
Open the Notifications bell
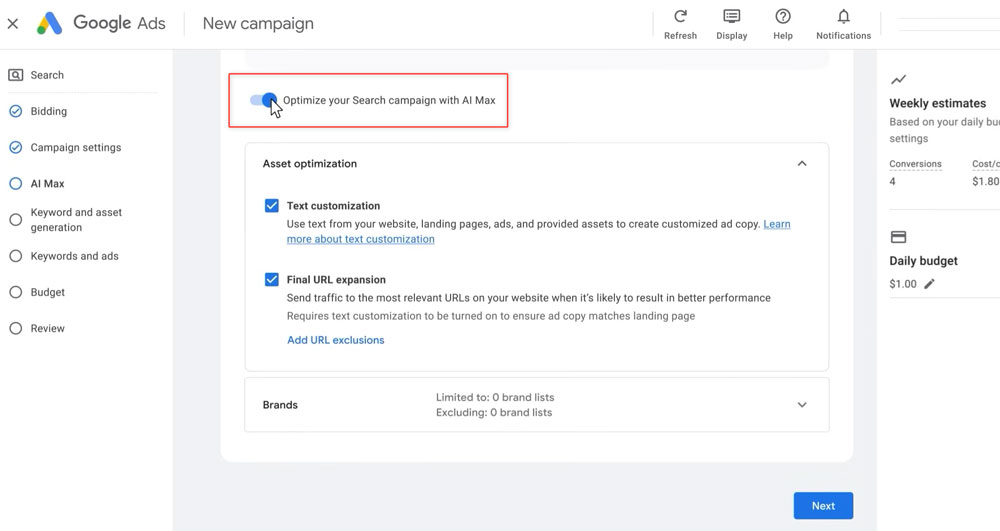pos(843,17)
